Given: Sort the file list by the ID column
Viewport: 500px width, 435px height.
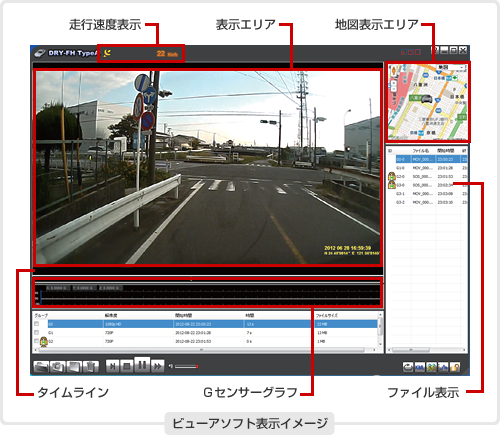Looking at the screenshot, I should click(x=391, y=151).
